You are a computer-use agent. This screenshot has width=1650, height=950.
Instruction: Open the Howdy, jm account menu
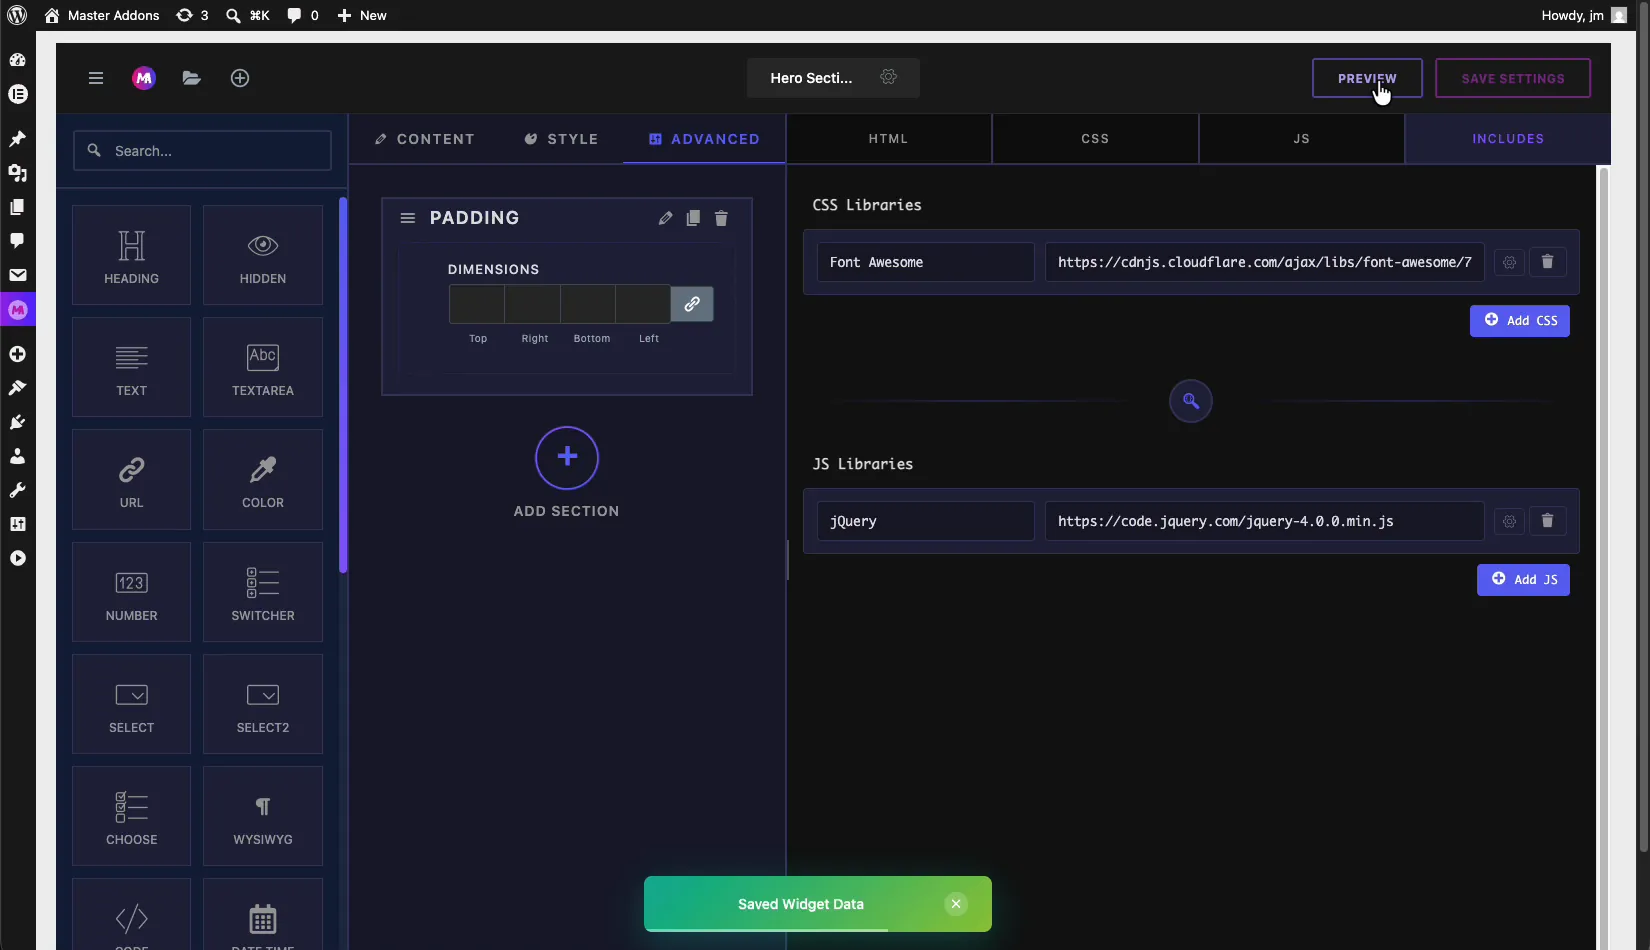(x=1584, y=15)
